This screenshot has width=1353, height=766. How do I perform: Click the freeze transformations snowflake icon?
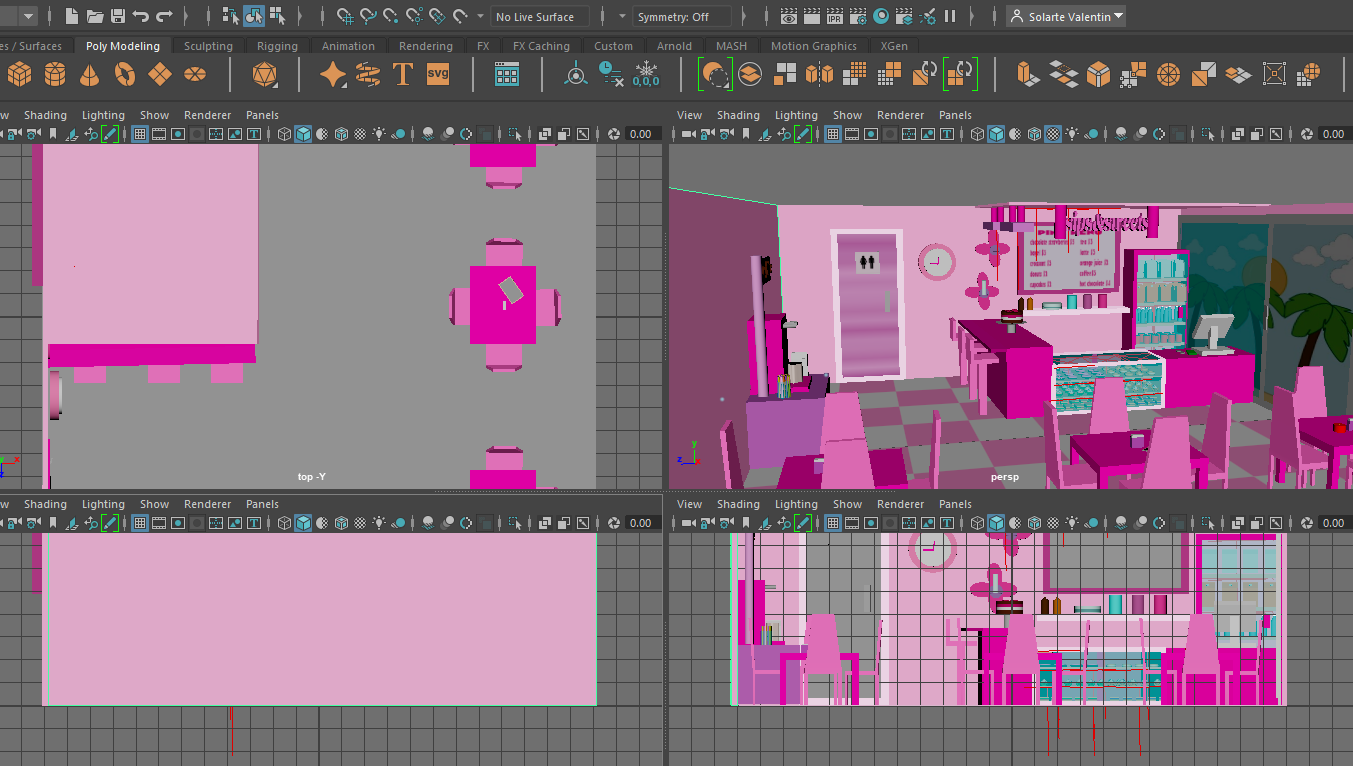646,74
